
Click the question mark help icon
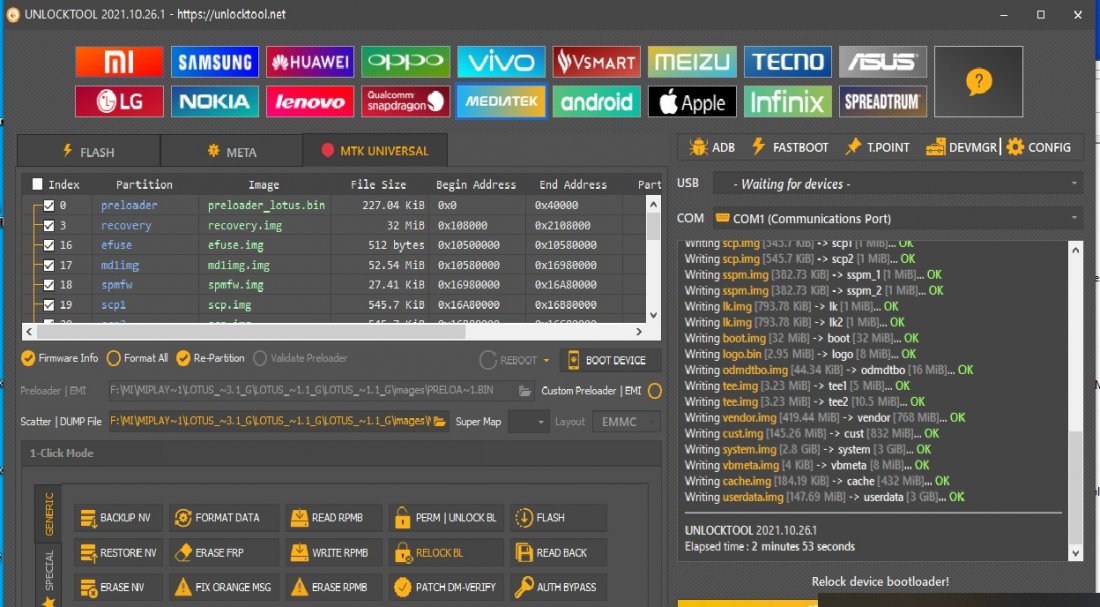click(x=979, y=81)
